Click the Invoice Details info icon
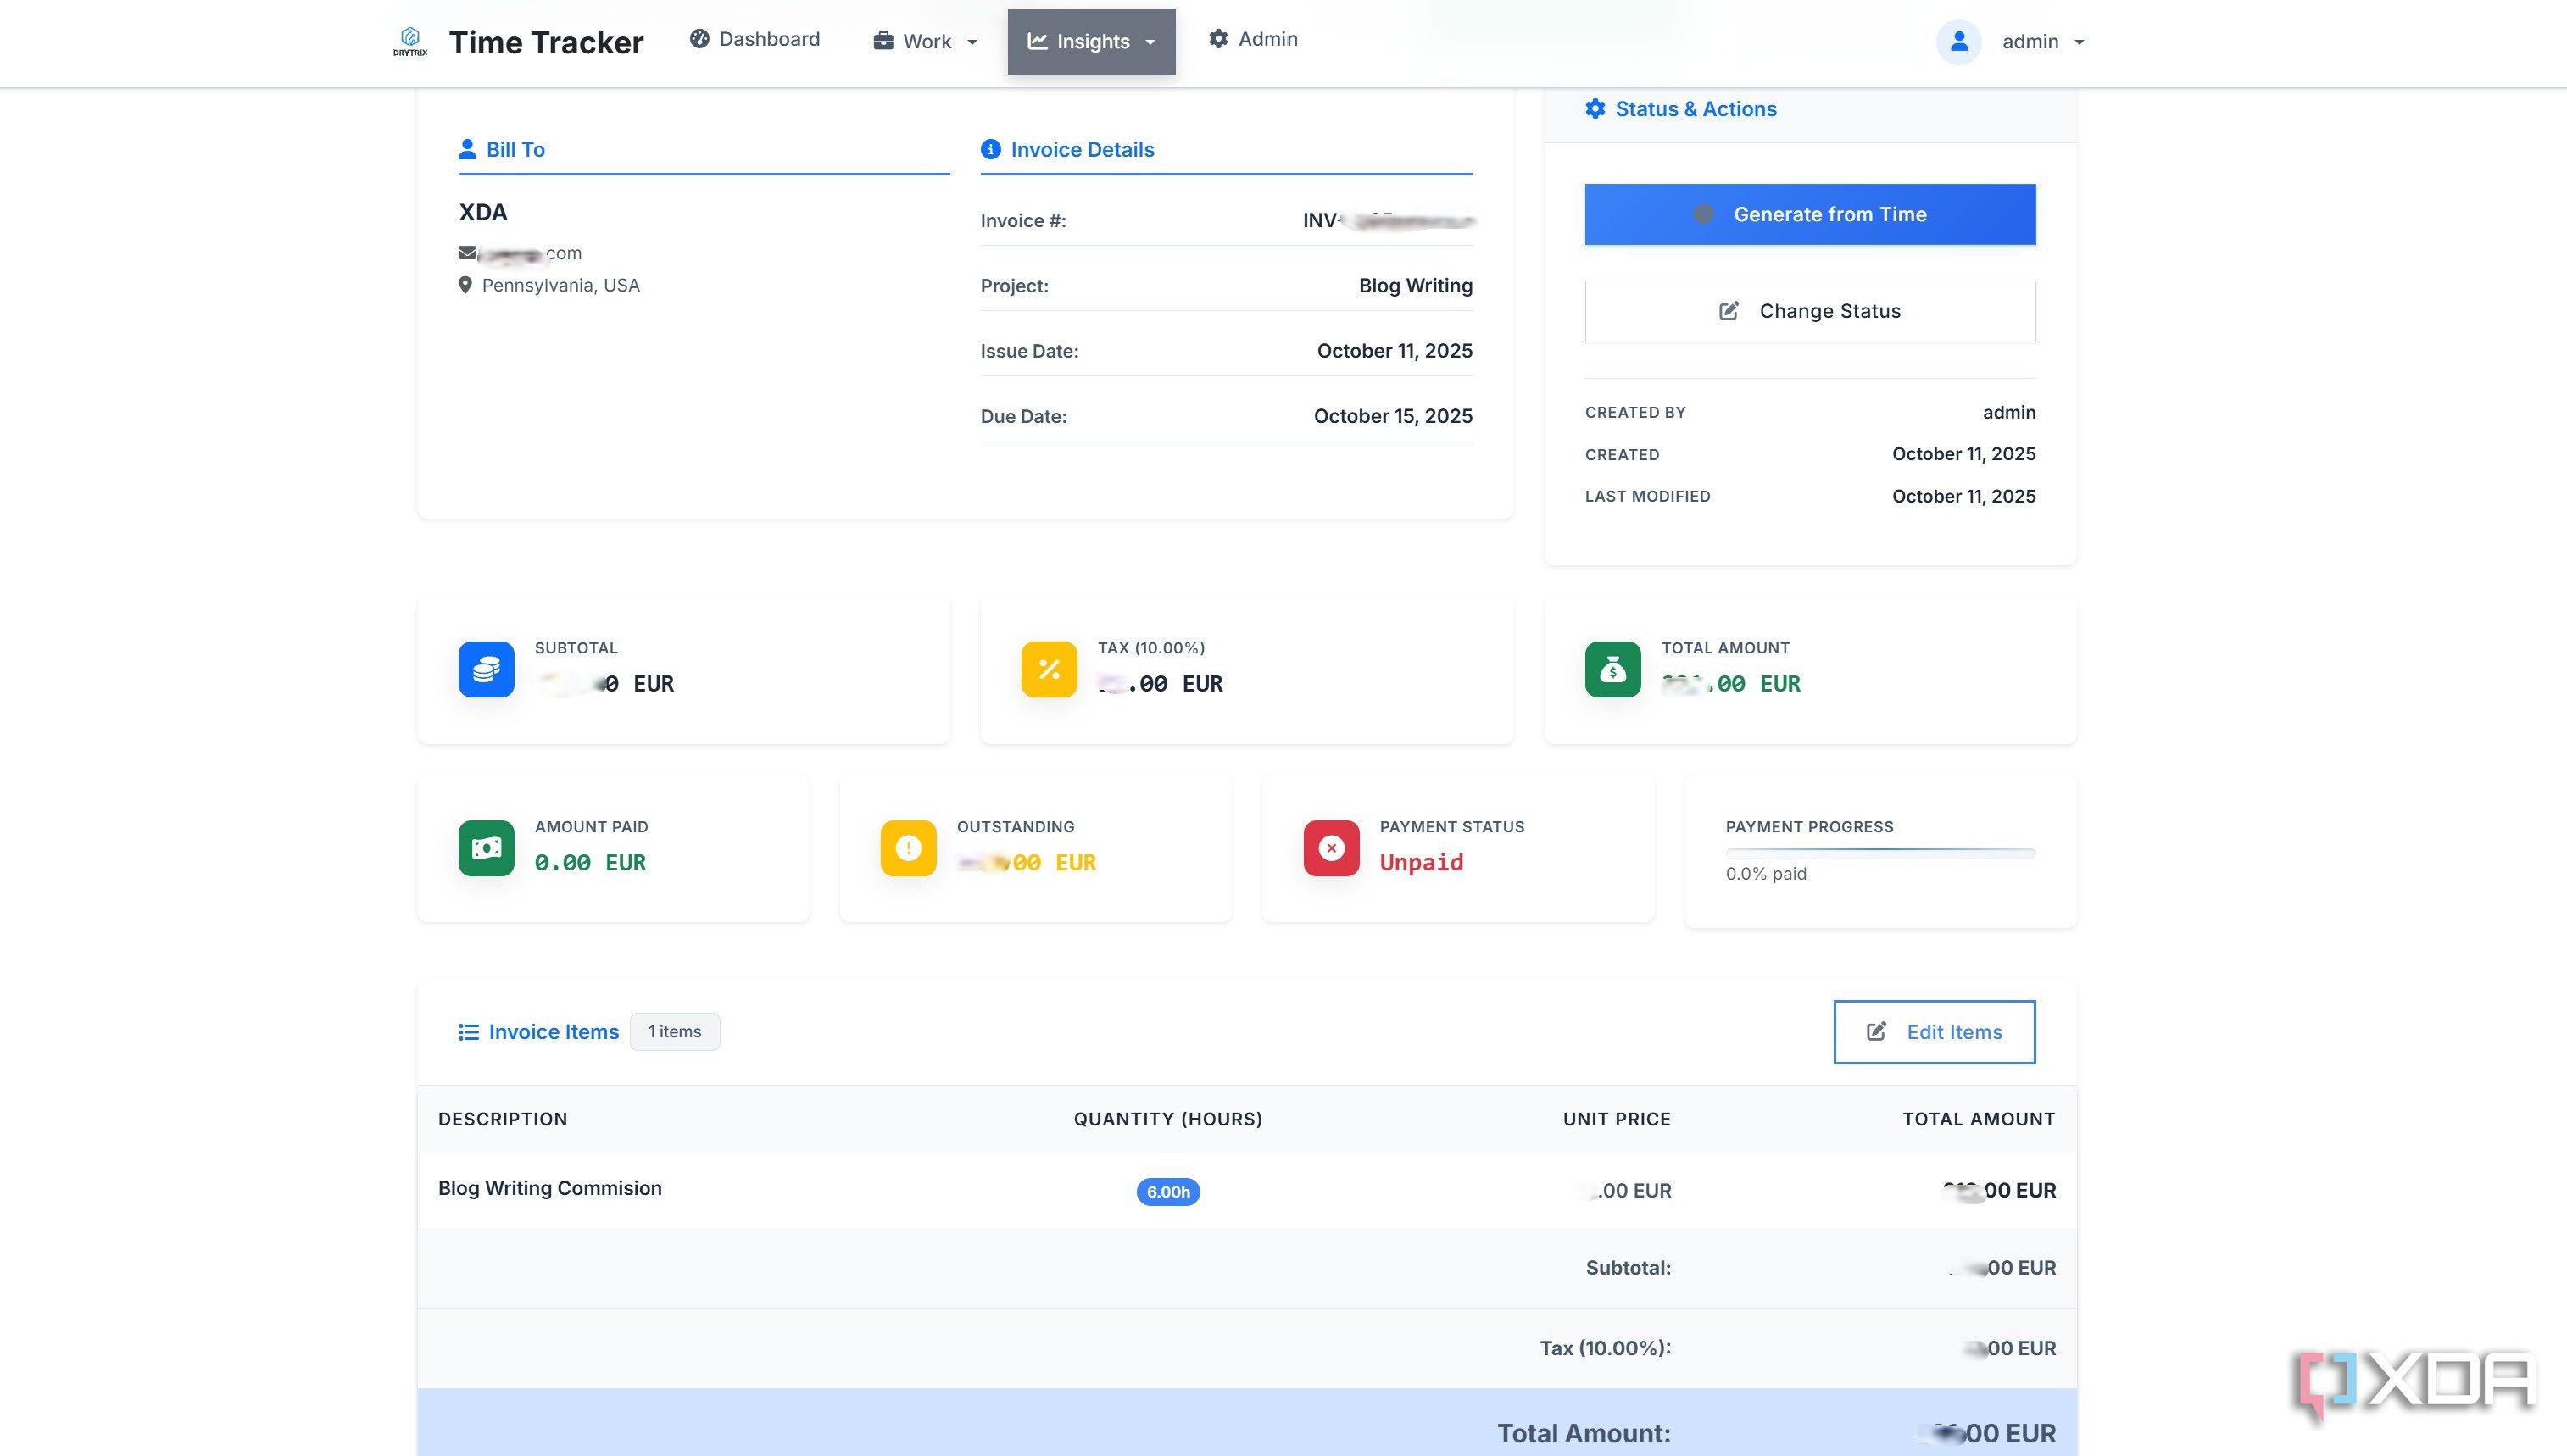2567x1456 pixels. pyautogui.click(x=991, y=149)
